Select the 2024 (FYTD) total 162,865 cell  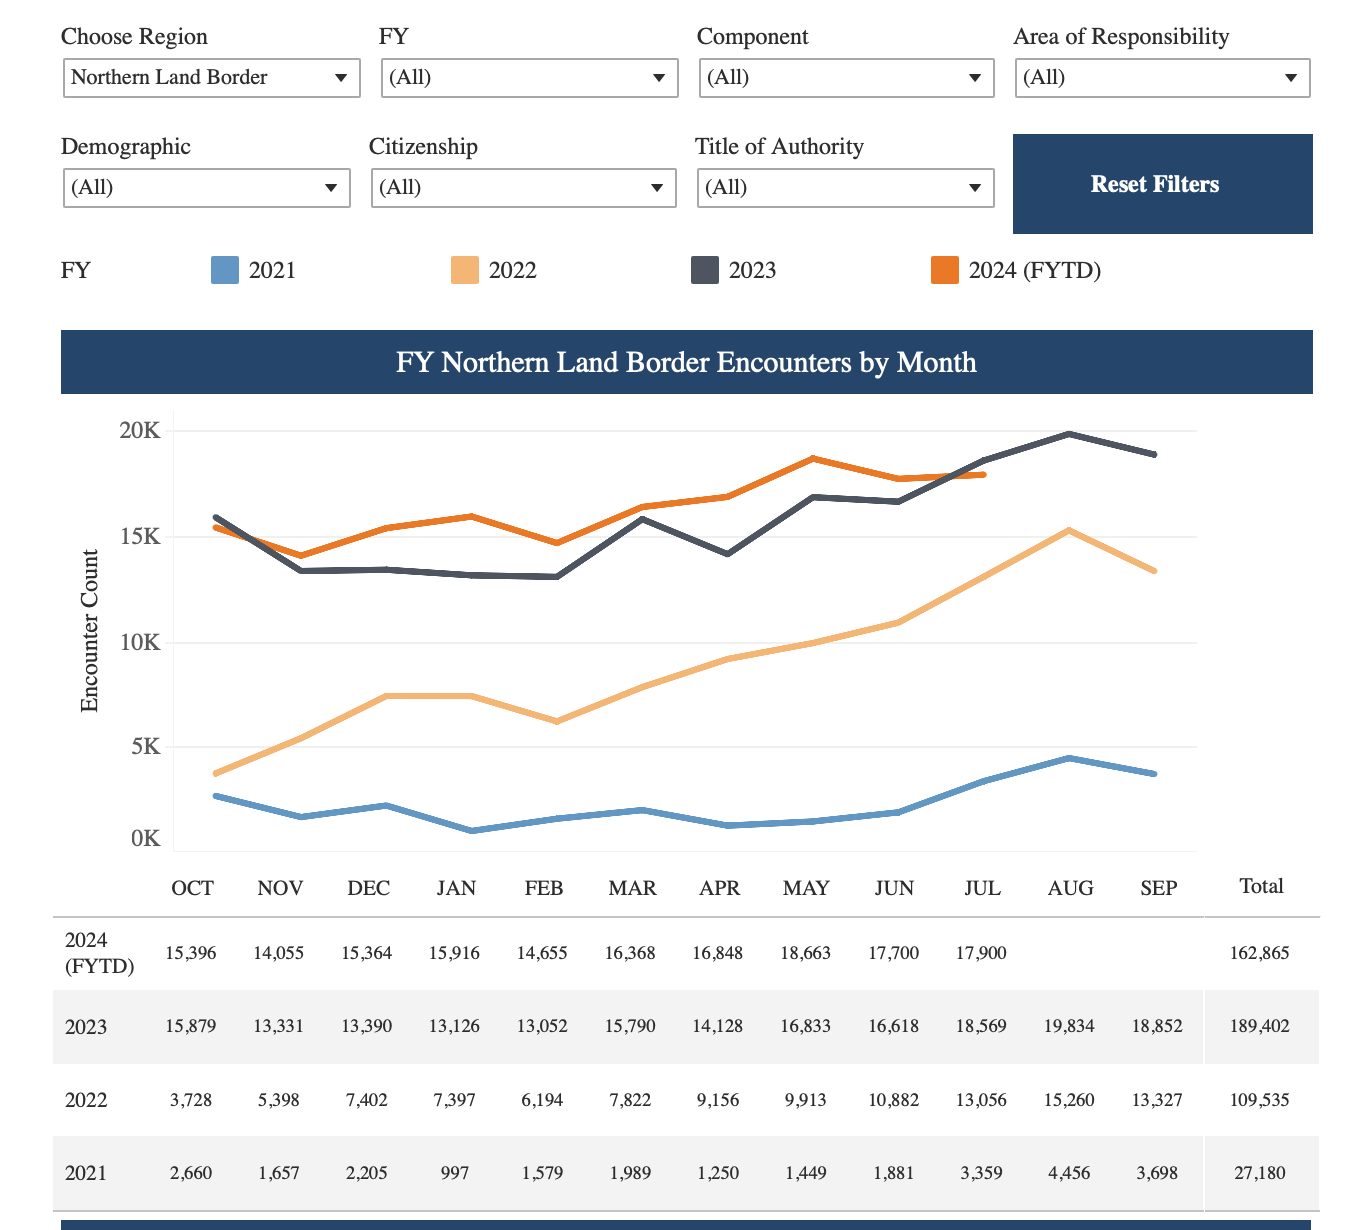[1259, 953]
